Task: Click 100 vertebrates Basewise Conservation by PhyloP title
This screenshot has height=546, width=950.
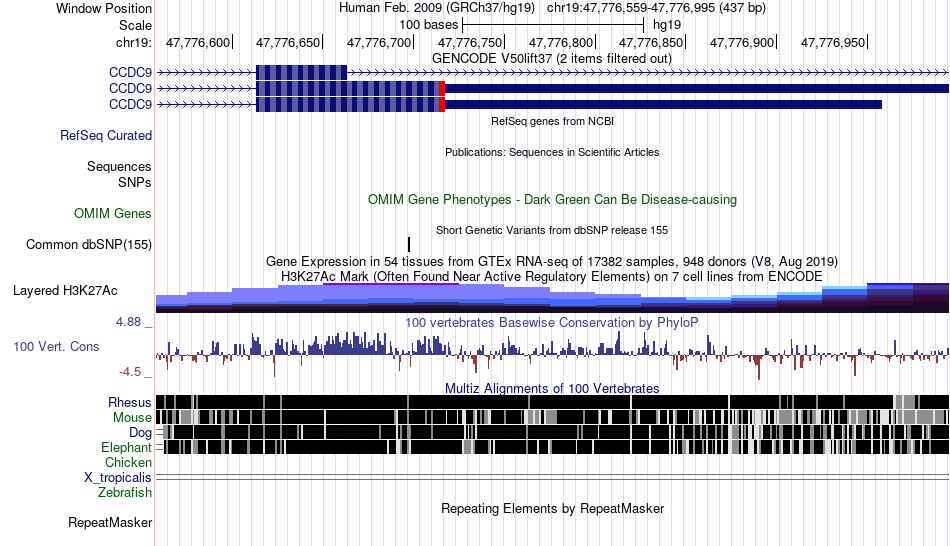Action: coord(552,322)
